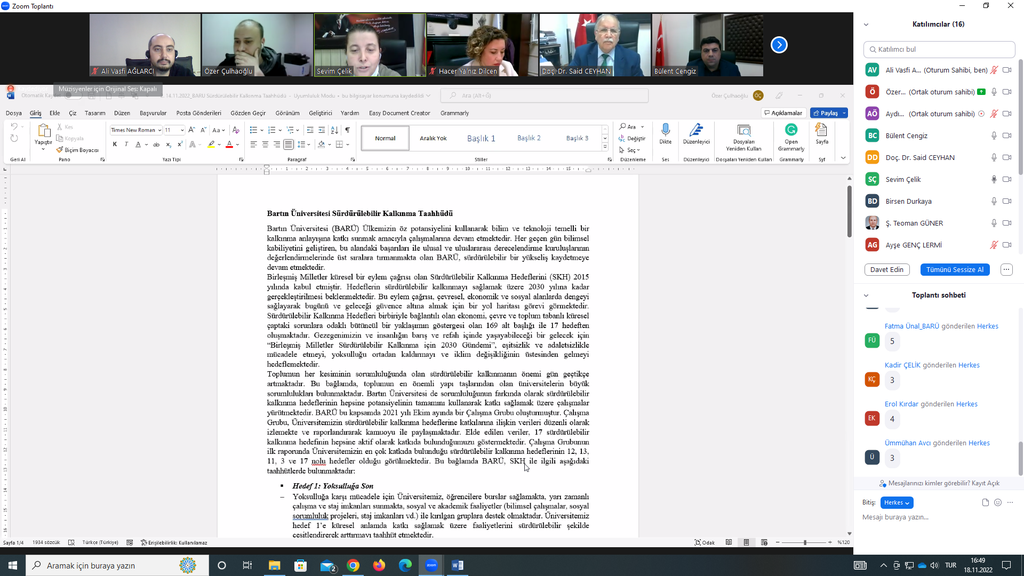Open the Gözden Geçir ribbon tab
1024x576 pixels.
pos(248,113)
